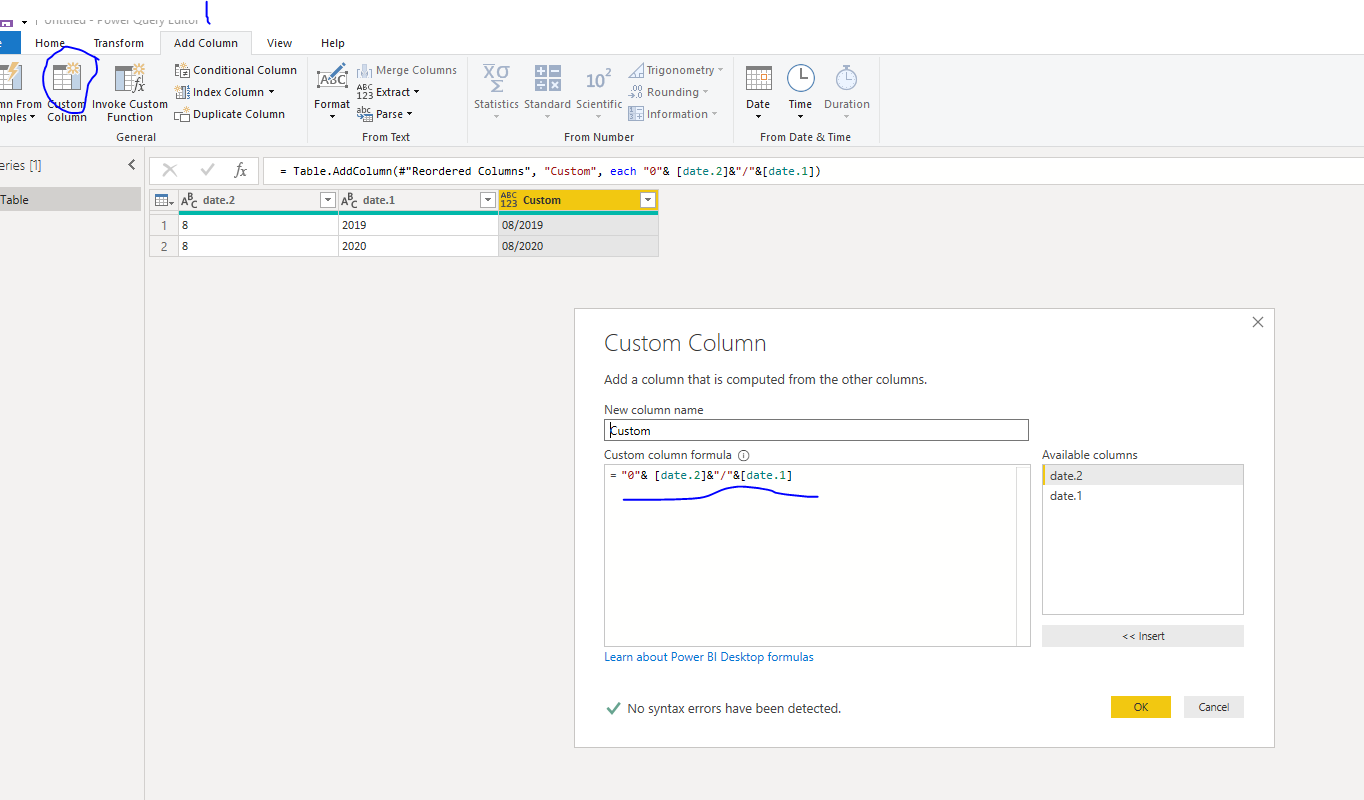
Task: Collapse the Queries pane
Action: tap(131, 165)
